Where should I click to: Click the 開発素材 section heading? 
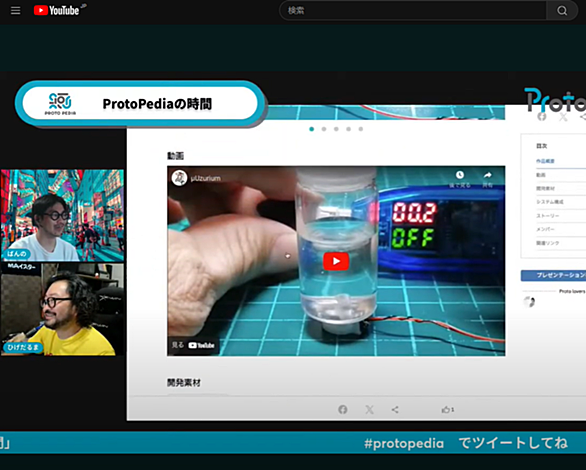[x=184, y=383]
